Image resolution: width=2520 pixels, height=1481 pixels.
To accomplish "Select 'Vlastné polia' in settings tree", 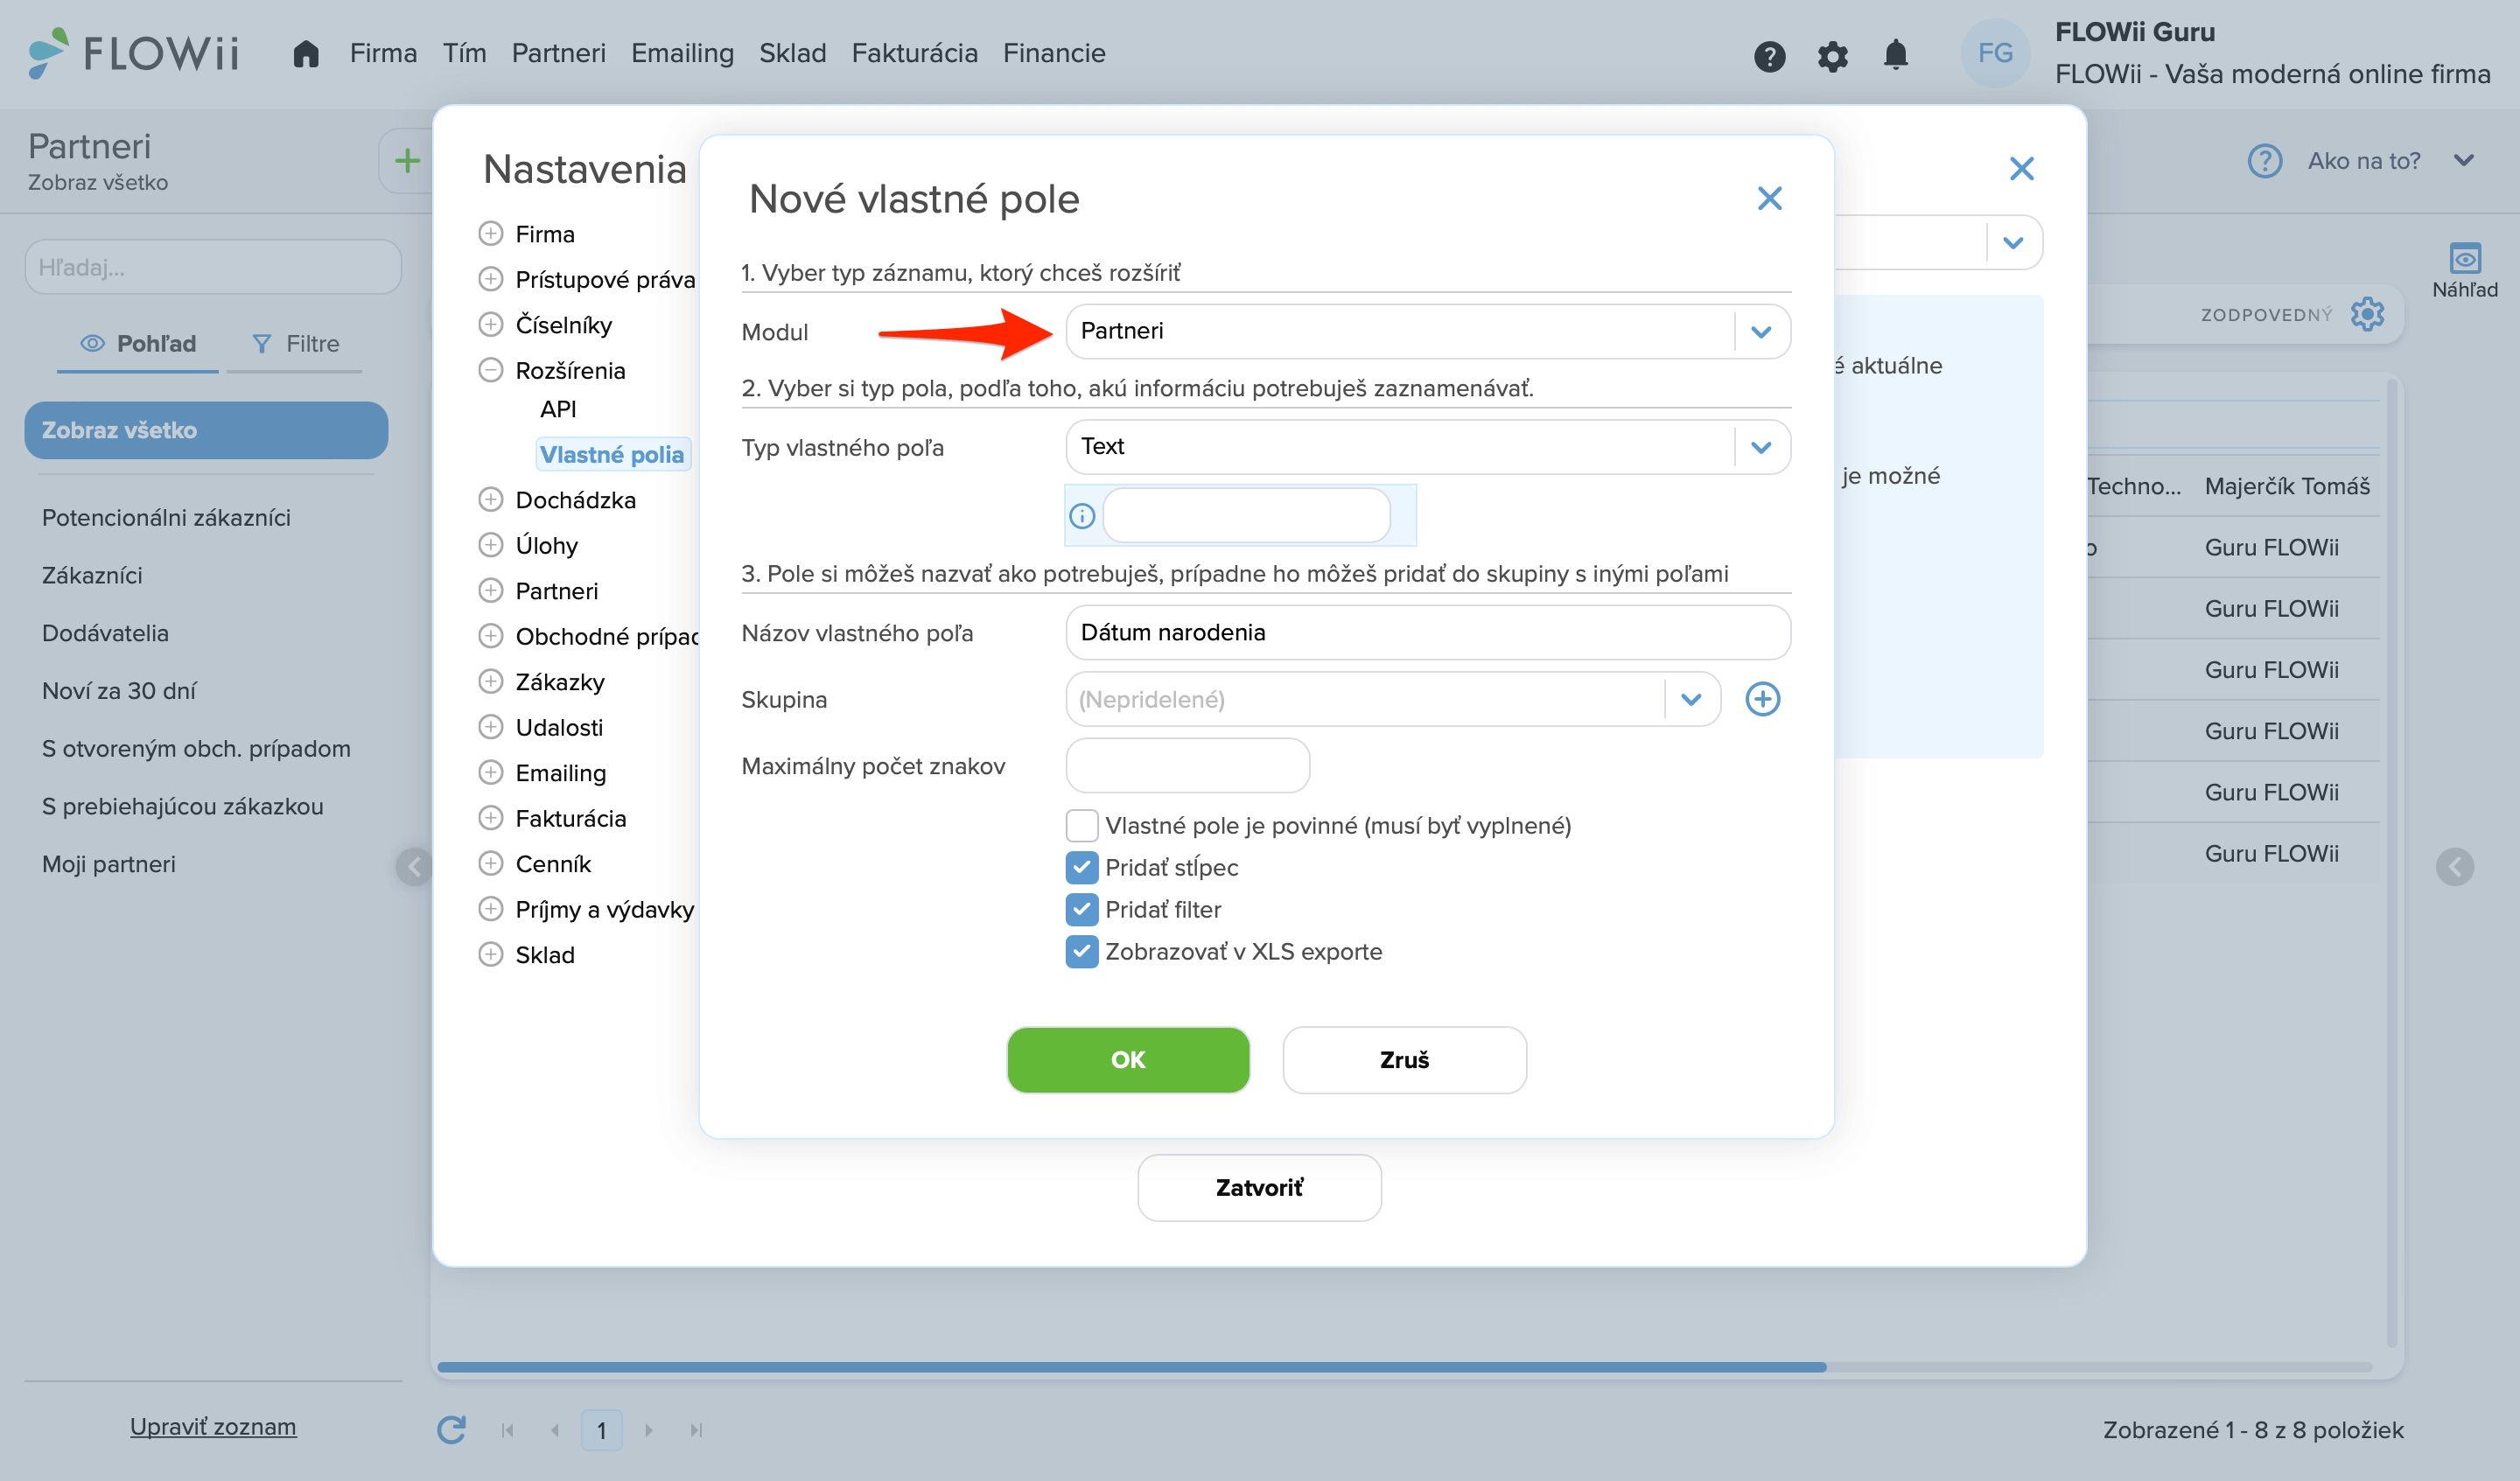I will tap(612, 455).
